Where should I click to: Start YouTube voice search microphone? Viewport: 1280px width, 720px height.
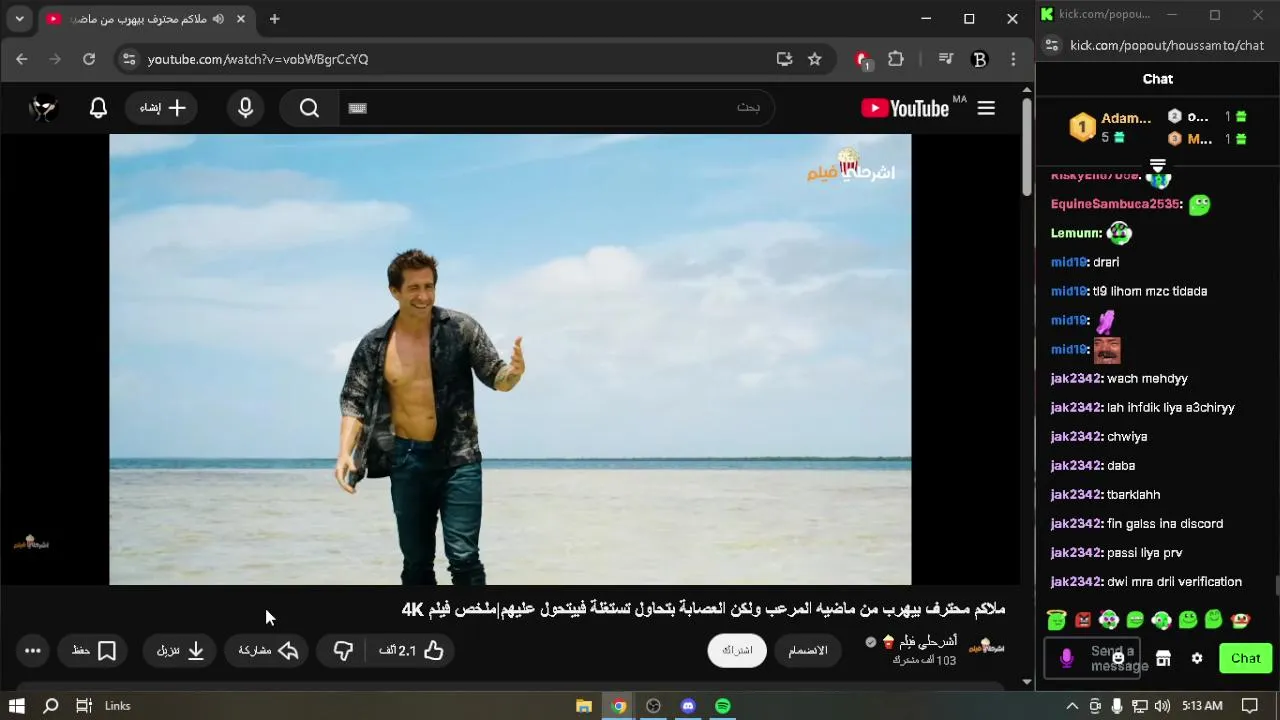pyautogui.click(x=246, y=108)
